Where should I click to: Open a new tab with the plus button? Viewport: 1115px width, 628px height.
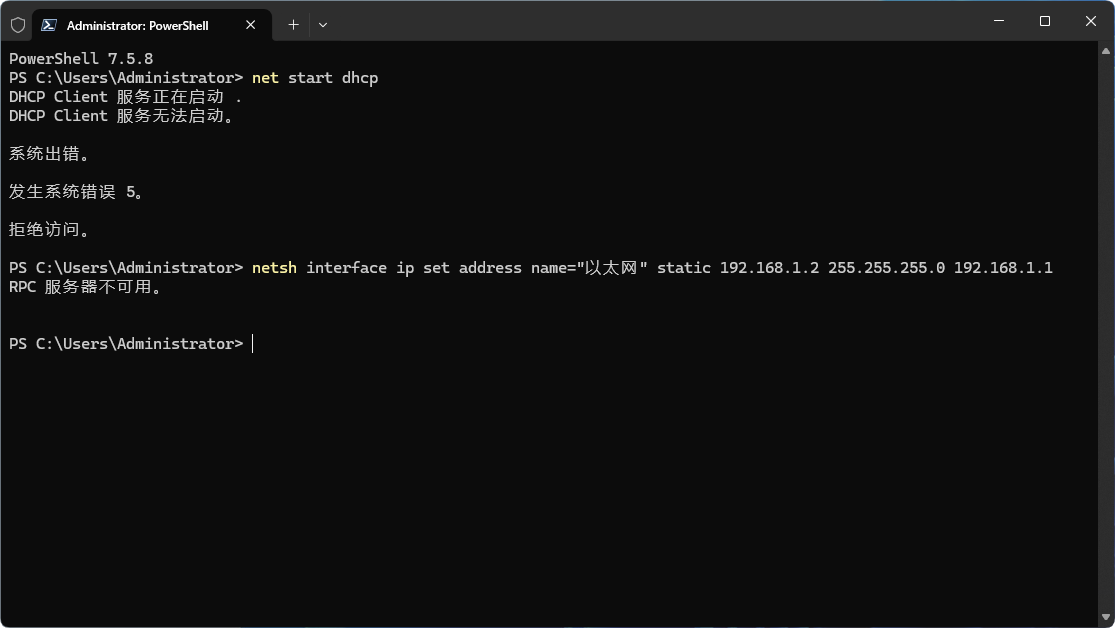(x=293, y=25)
